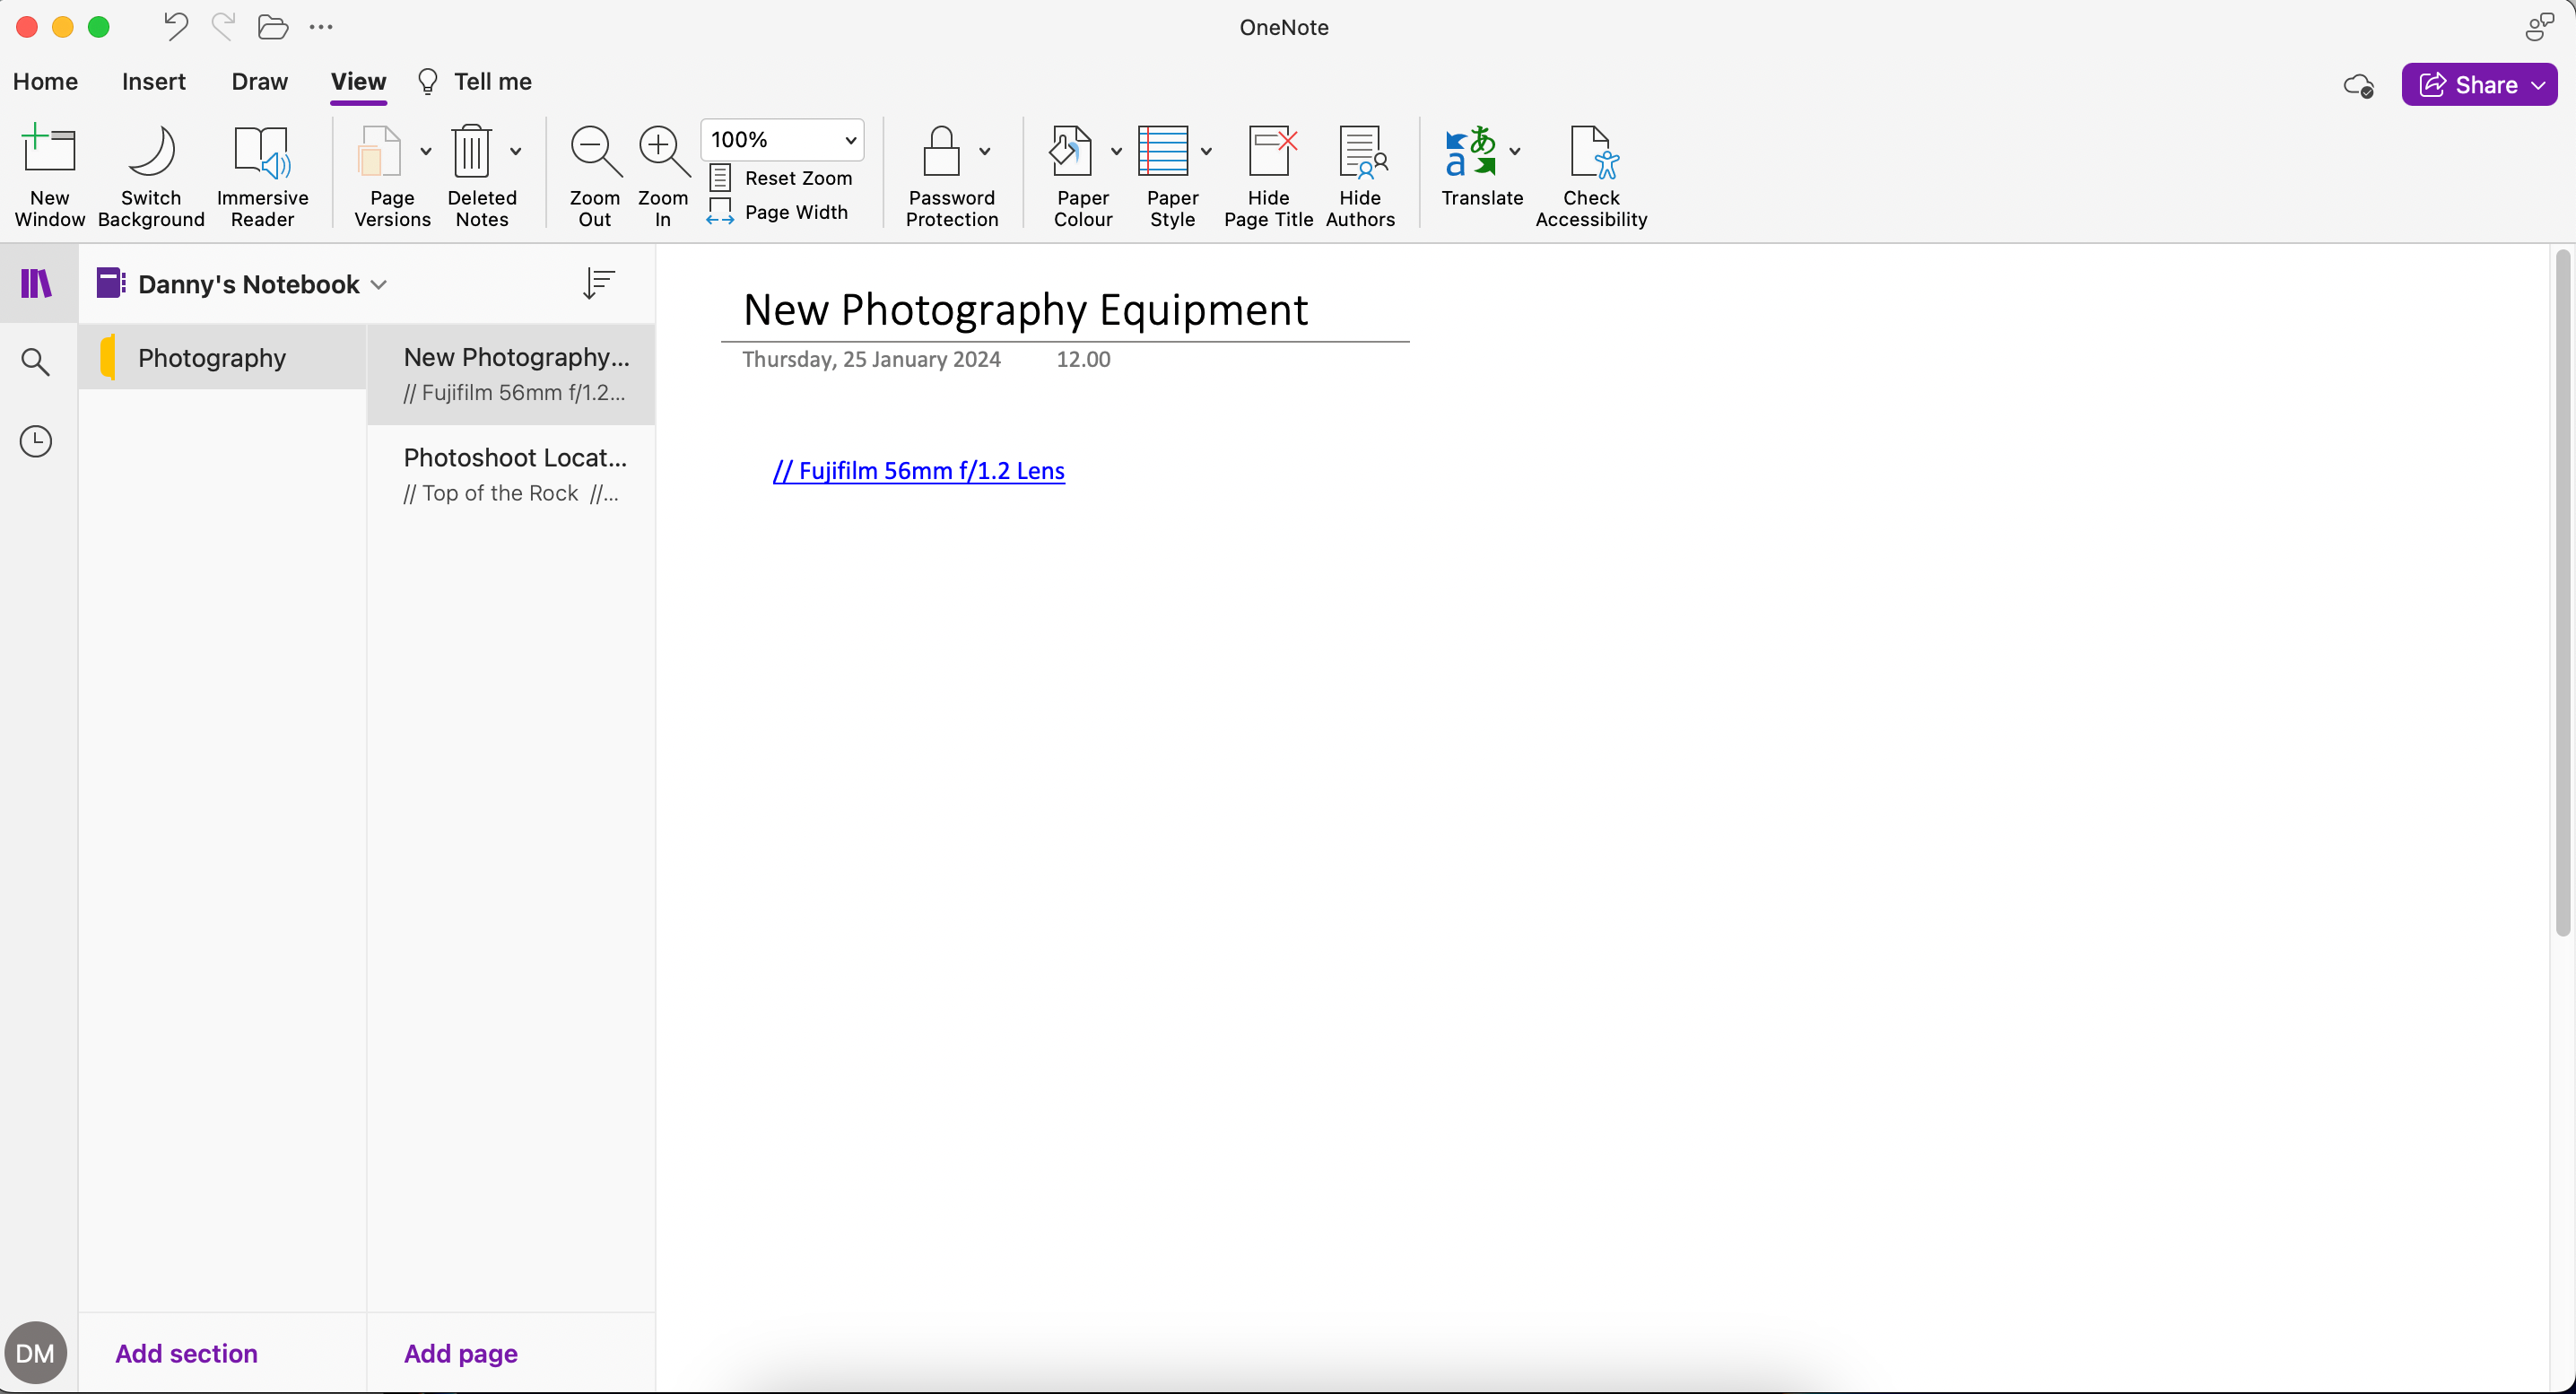Add a new section
Image resolution: width=2576 pixels, height=1394 pixels.
click(x=187, y=1353)
